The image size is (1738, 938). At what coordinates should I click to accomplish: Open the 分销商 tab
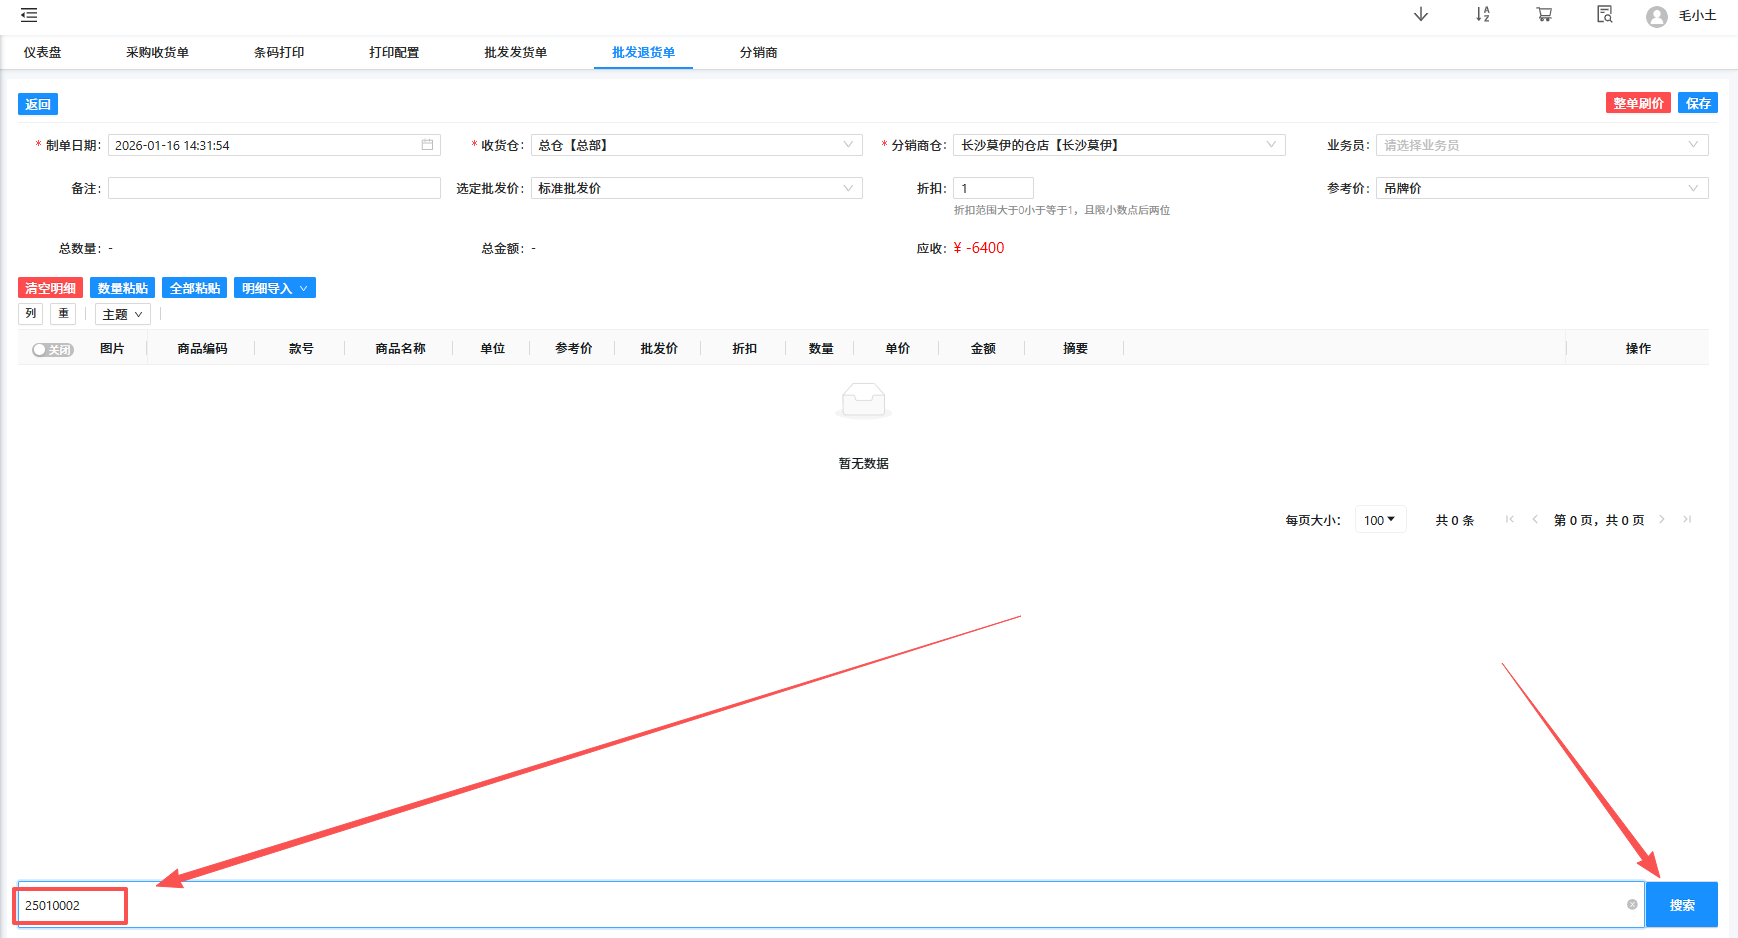[758, 52]
